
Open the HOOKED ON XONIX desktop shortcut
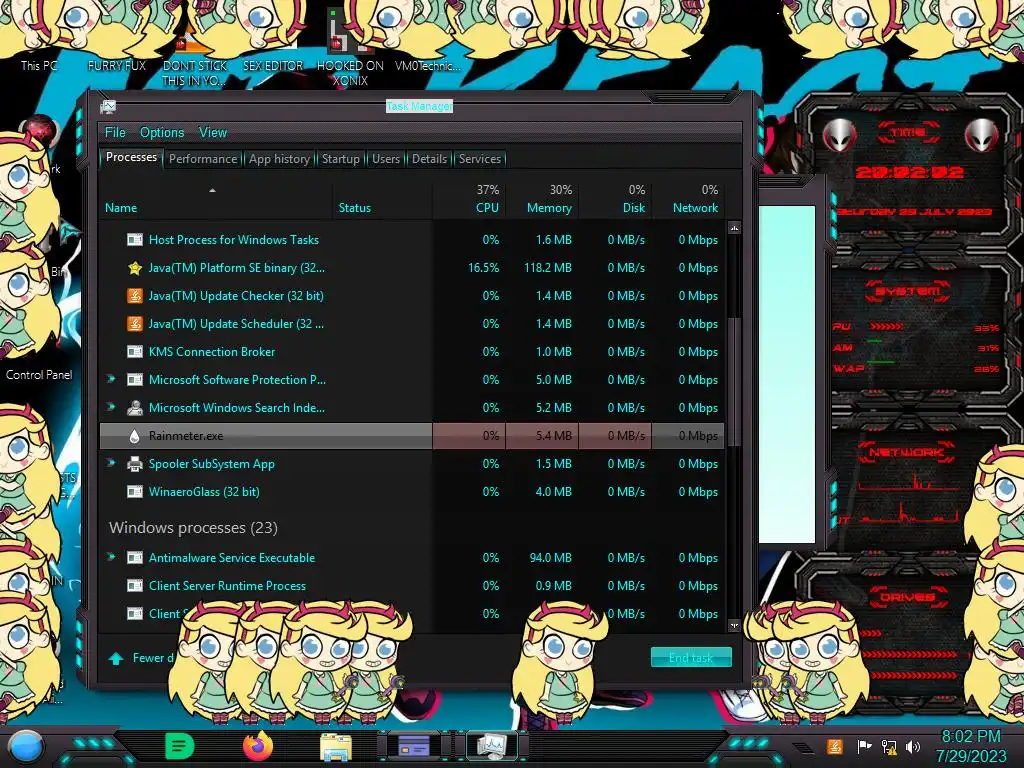click(x=350, y=49)
